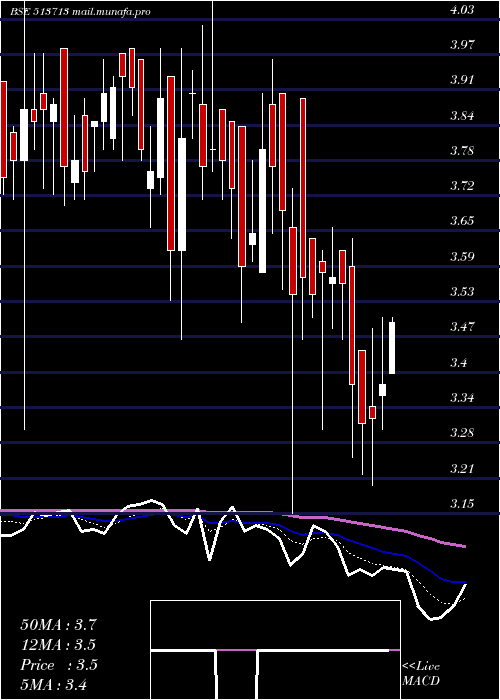Image resolution: width=500 pixels, height=700 pixels.
Task: Click the 3.91 price axis label
Action: click(x=462, y=80)
